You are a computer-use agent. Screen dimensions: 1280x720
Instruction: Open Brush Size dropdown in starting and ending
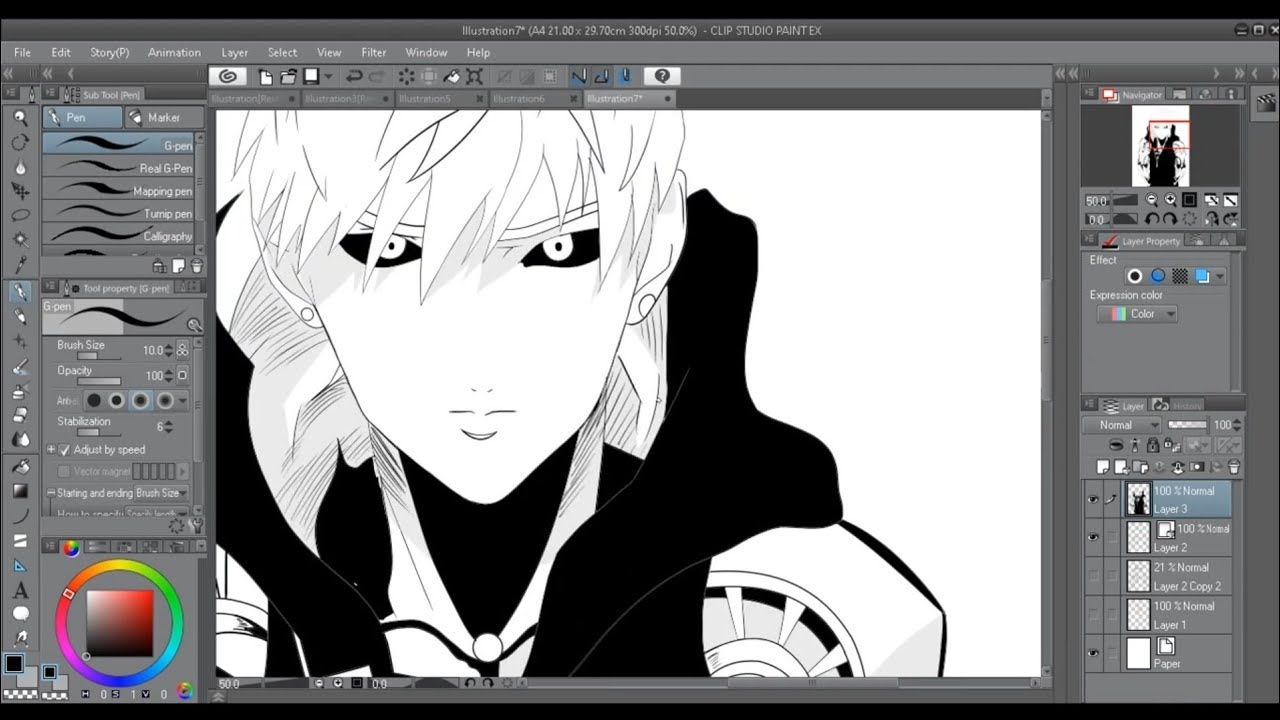pyautogui.click(x=161, y=493)
